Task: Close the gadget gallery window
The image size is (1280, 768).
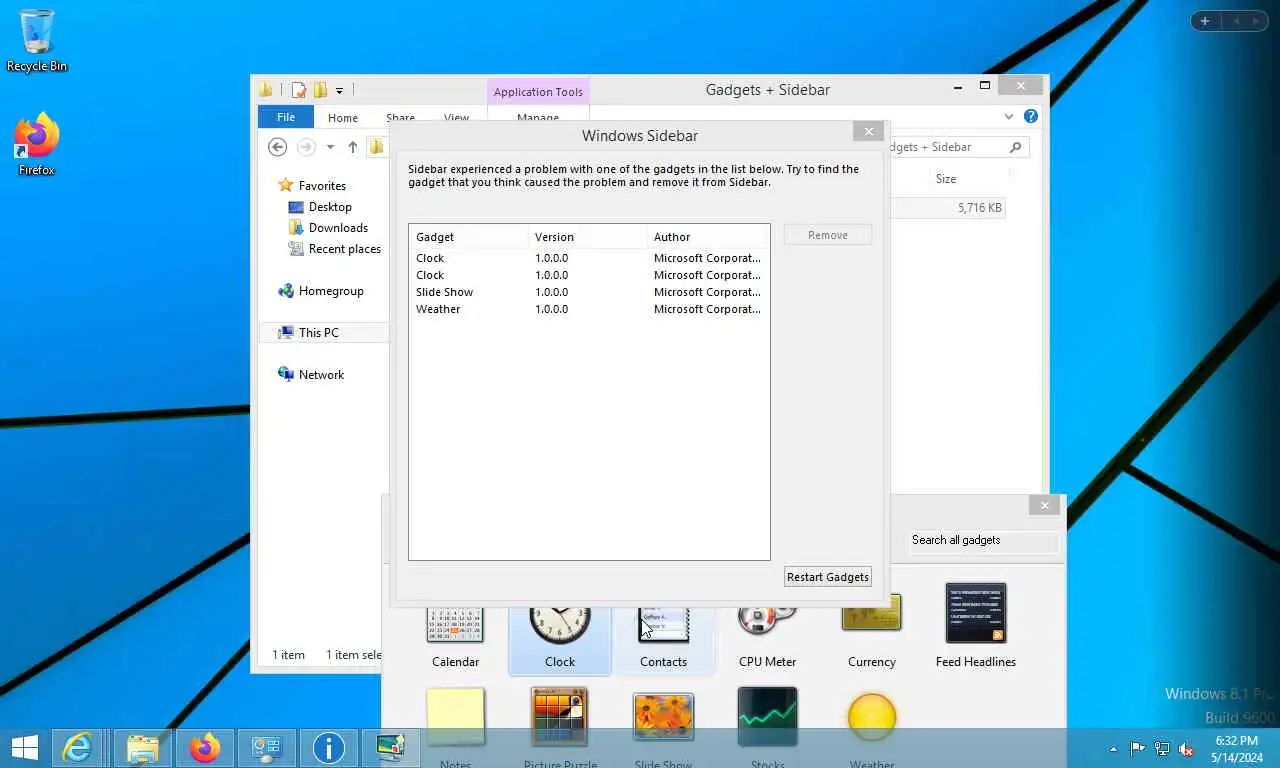Action: coord(1044,505)
